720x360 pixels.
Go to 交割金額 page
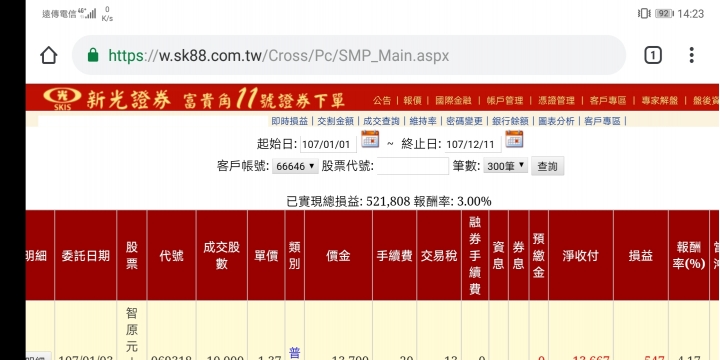[335, 121]
